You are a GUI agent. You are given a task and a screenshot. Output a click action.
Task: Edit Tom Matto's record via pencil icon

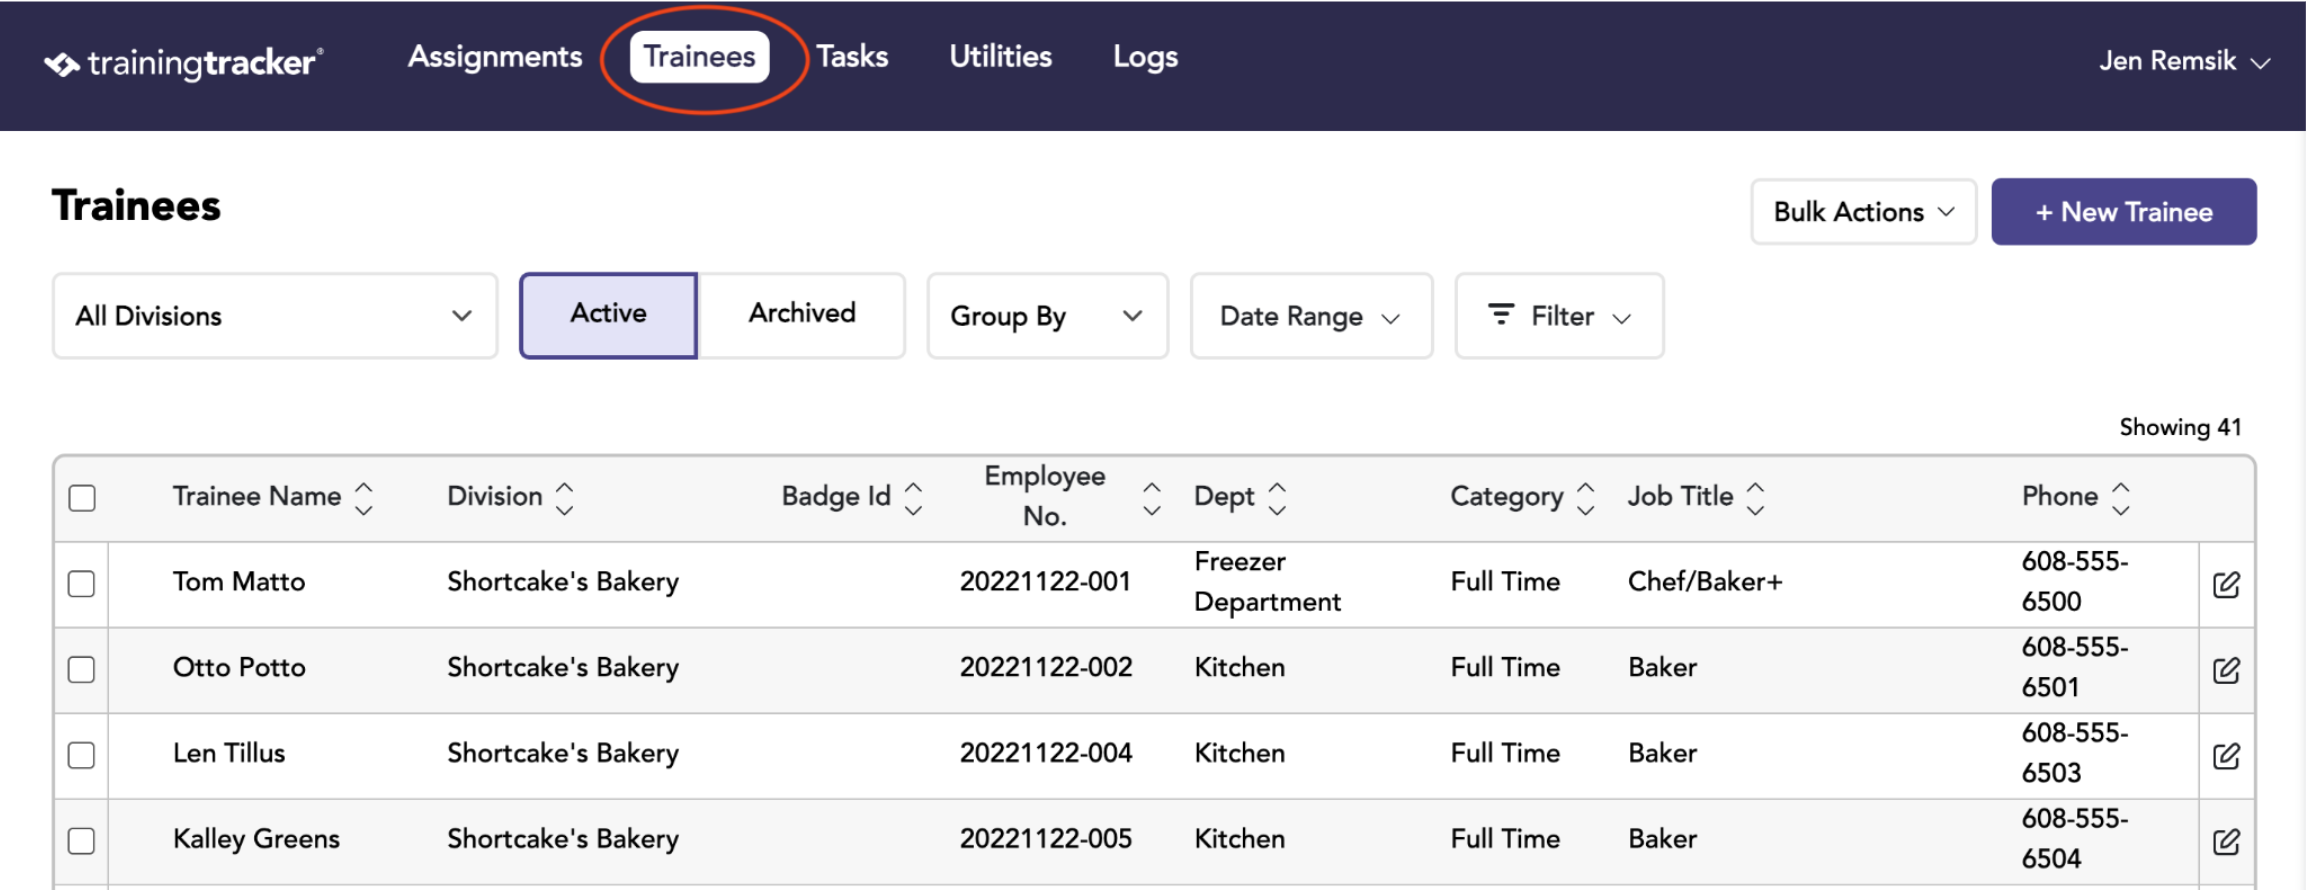coord(2226,585)
